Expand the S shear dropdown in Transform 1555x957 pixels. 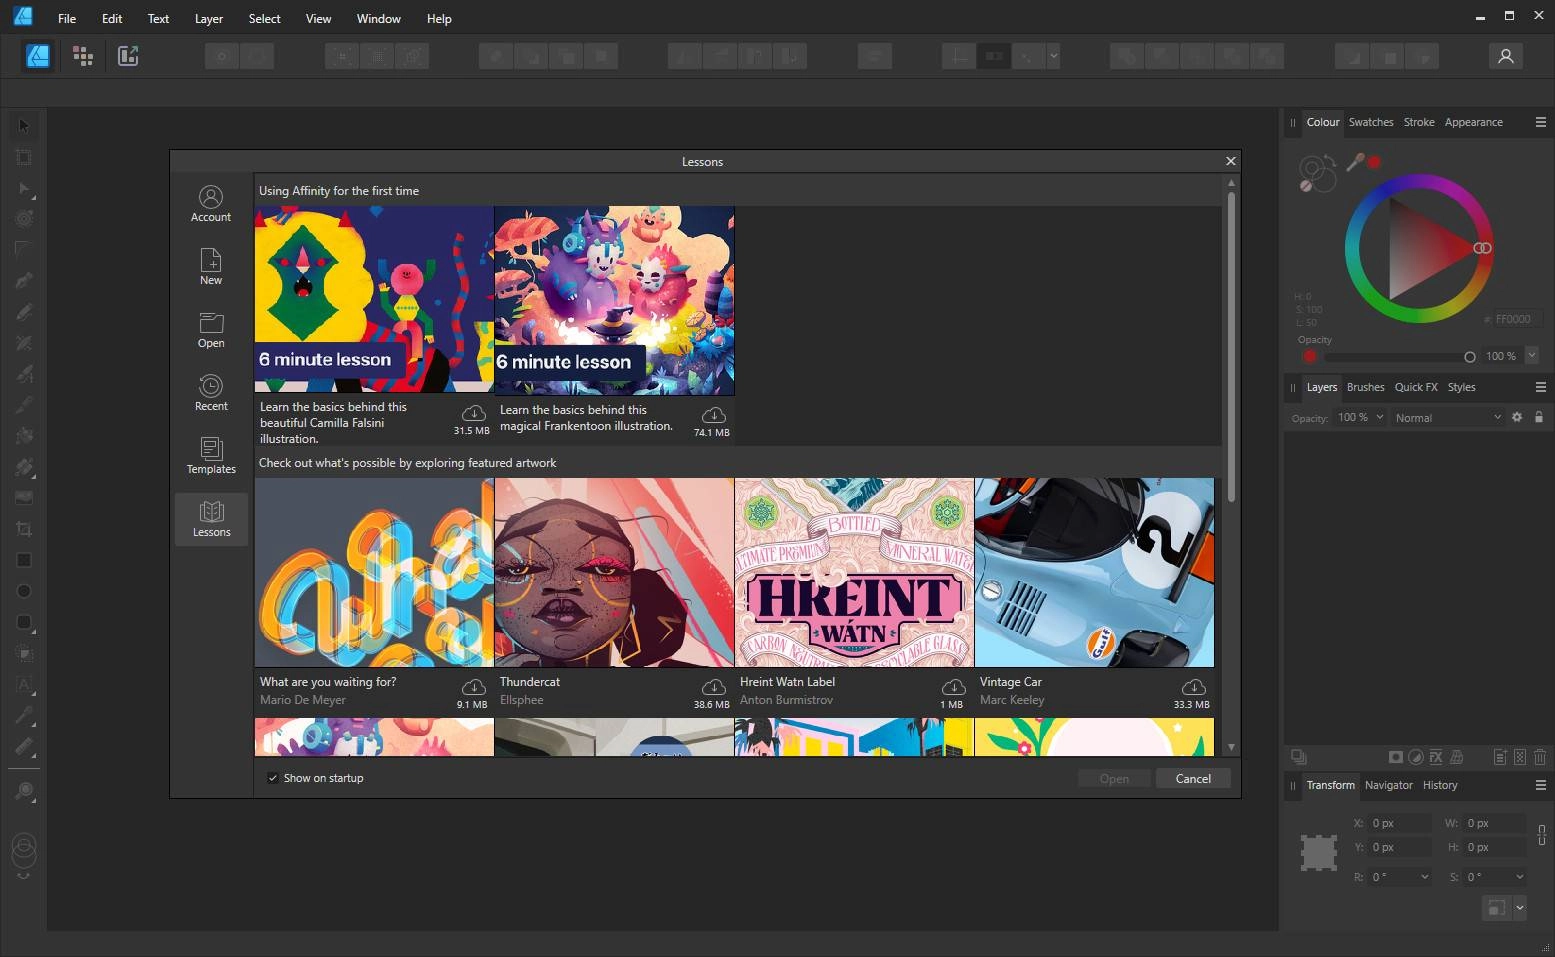(1519, 877)
